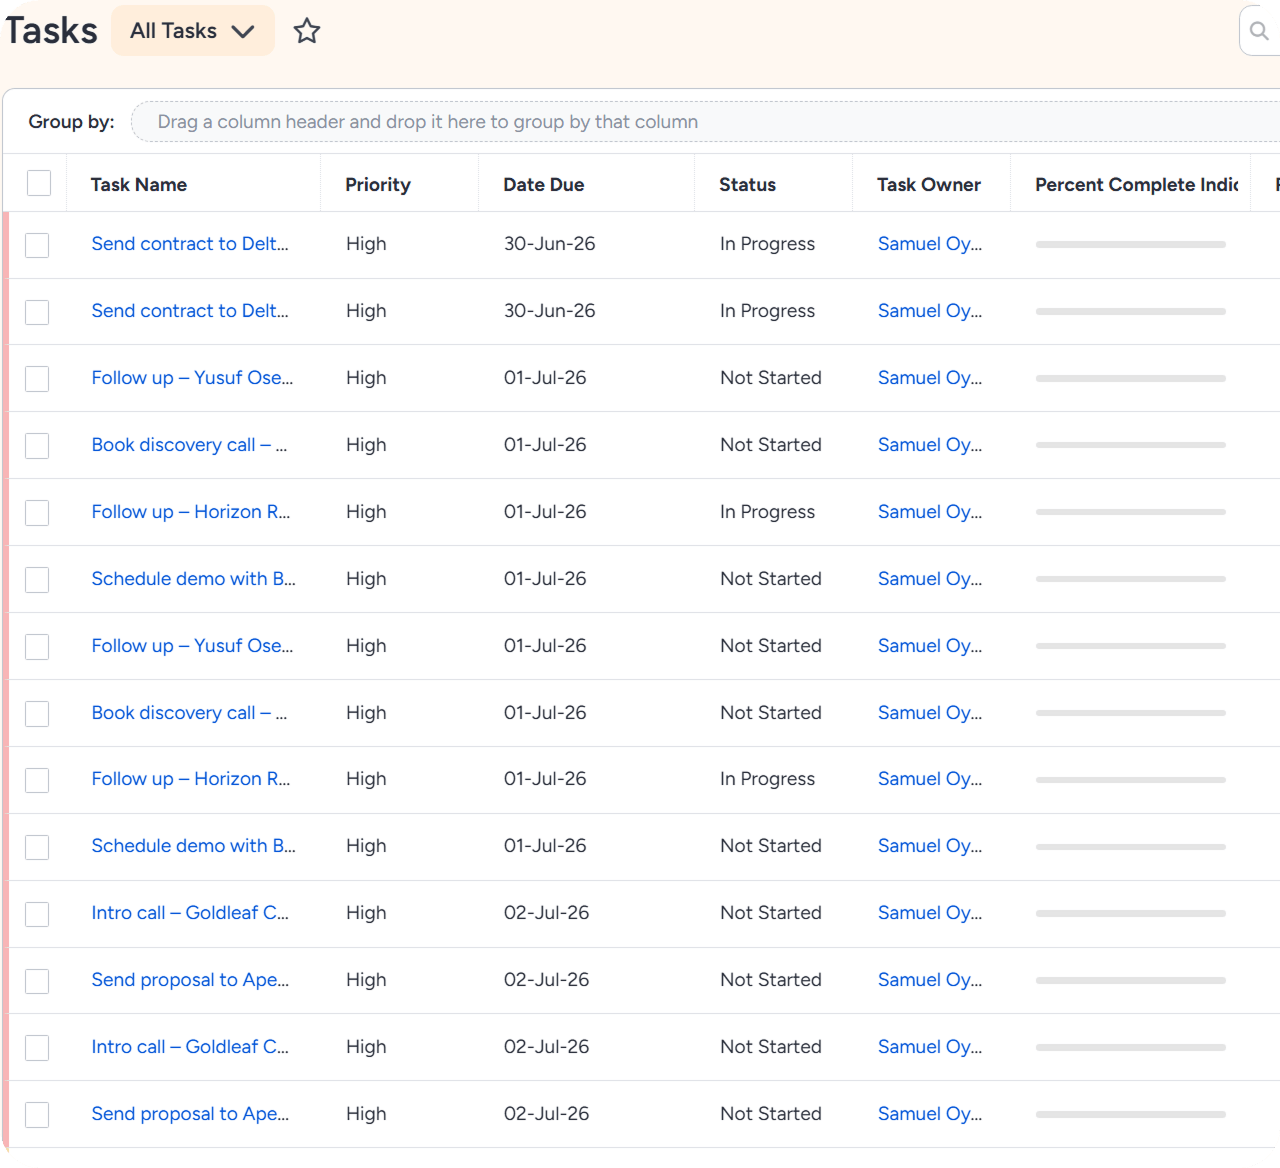Image resolution: width=1280 pixels, height=1168 pixels.
Task: Open the search magnifier icon
Action: [1259, 31]
